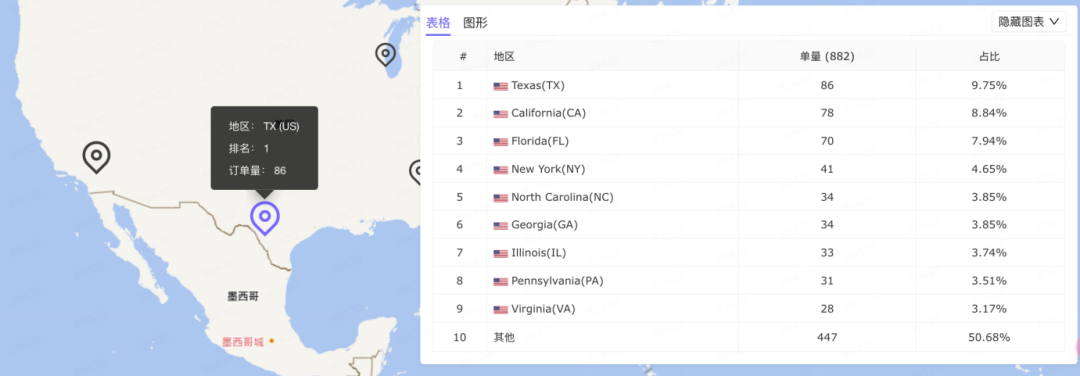The width and height of the screenshot is (1080, 376).
Task: Click the tooltip line 订单量: 86
Action: 258,170
